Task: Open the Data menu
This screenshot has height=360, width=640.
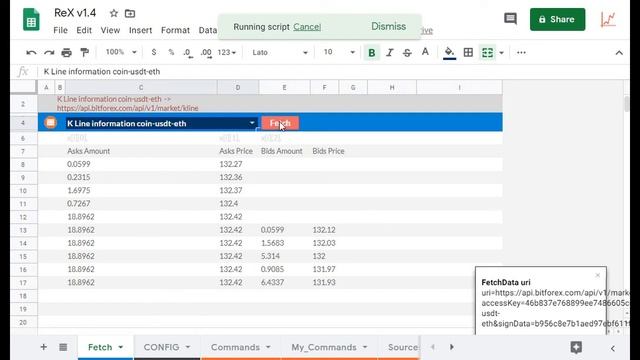Action: pyautogui.click(x=208, y=30)
